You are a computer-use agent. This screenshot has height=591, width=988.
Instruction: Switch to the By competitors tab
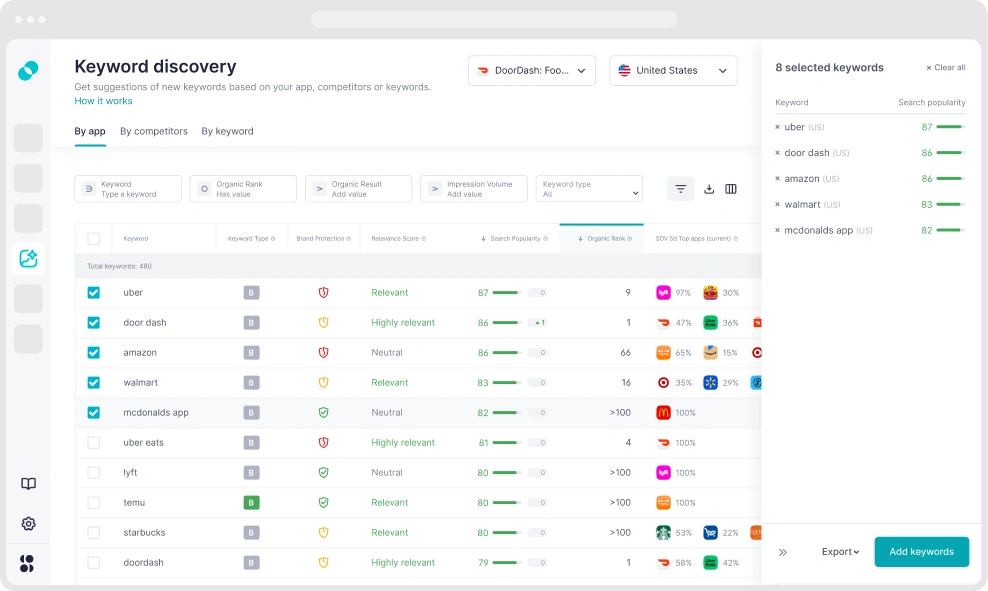click(154, 131)
